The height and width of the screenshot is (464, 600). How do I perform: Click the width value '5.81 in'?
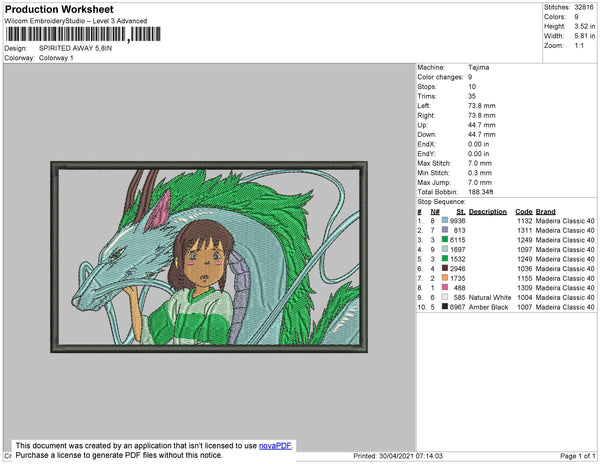click(584, 36)
